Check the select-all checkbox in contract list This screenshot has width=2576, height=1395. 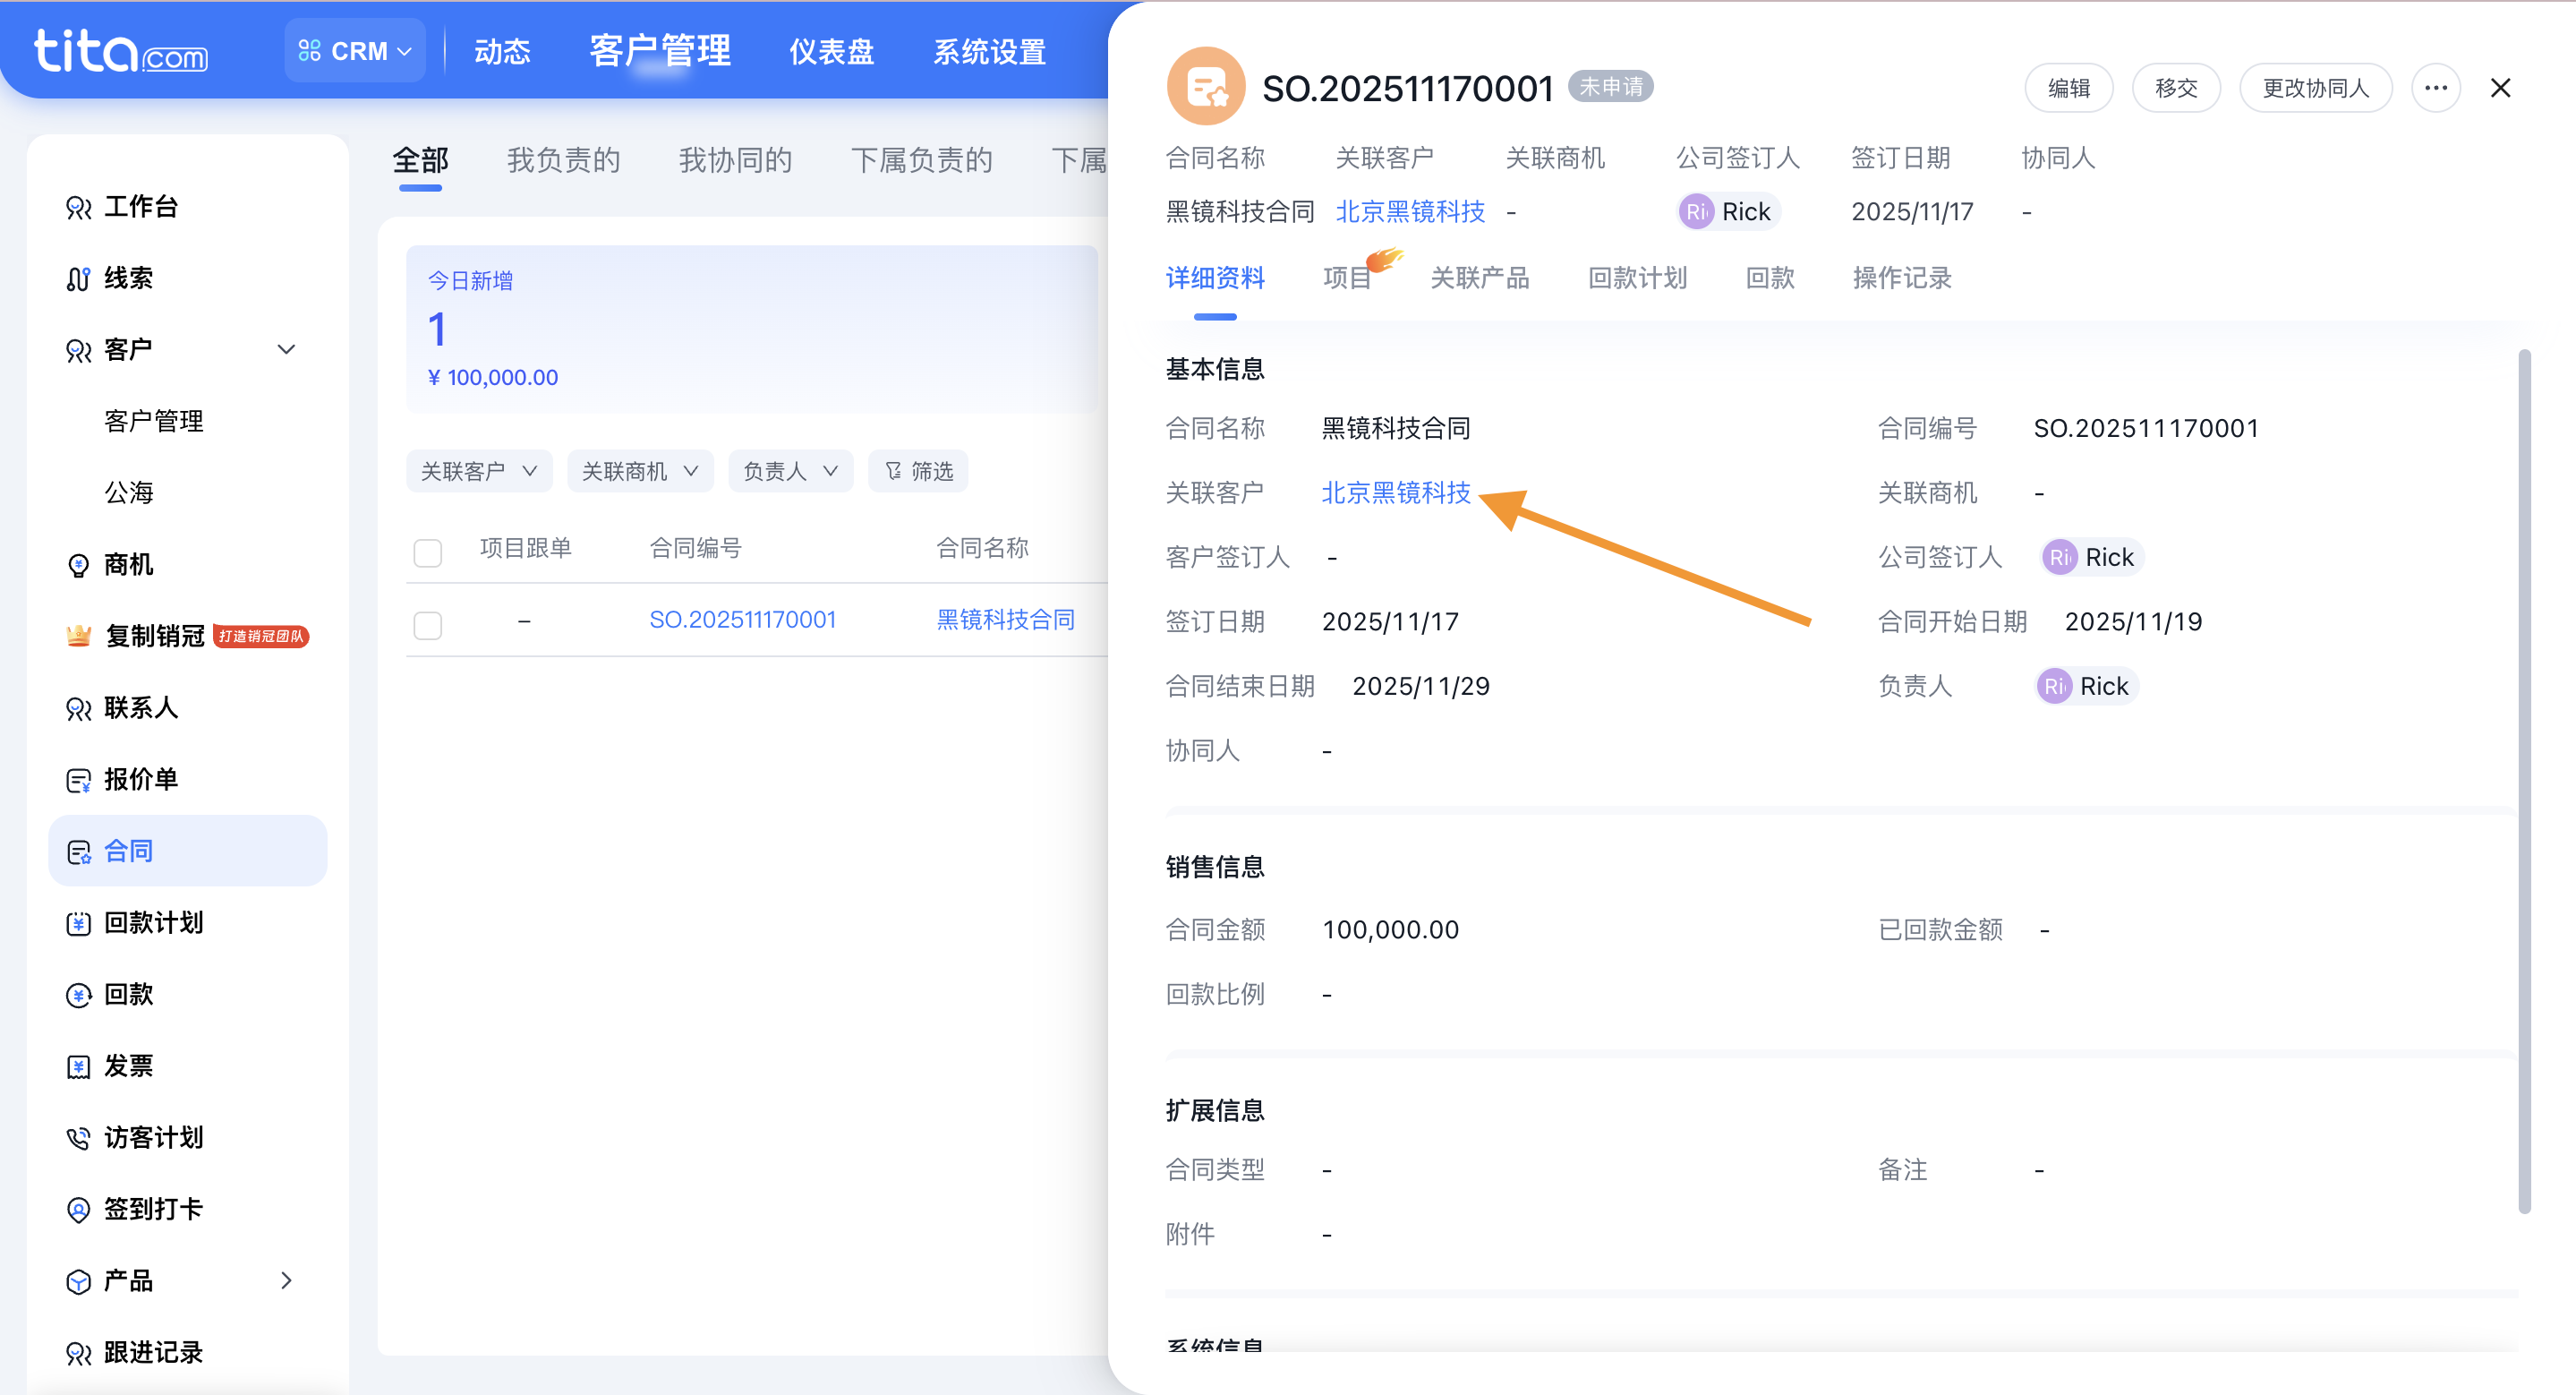pyautogui.click(x=427, y=552)
